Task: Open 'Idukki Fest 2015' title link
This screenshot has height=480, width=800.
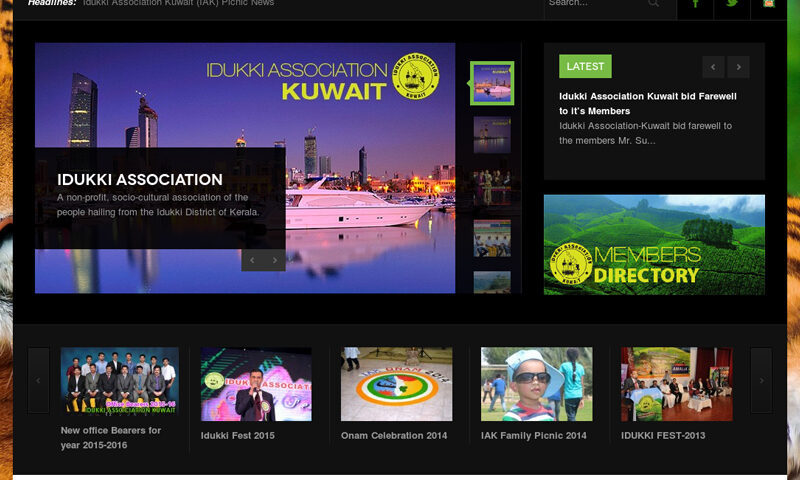Action: [x=238, y=436]
